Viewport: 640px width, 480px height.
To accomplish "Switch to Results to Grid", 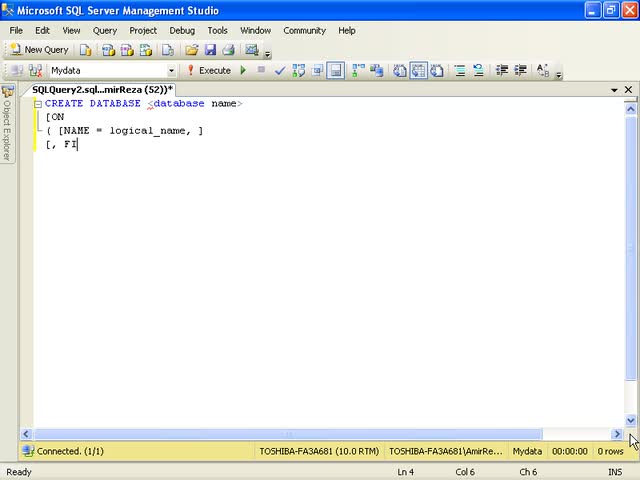I will point(418,71).
